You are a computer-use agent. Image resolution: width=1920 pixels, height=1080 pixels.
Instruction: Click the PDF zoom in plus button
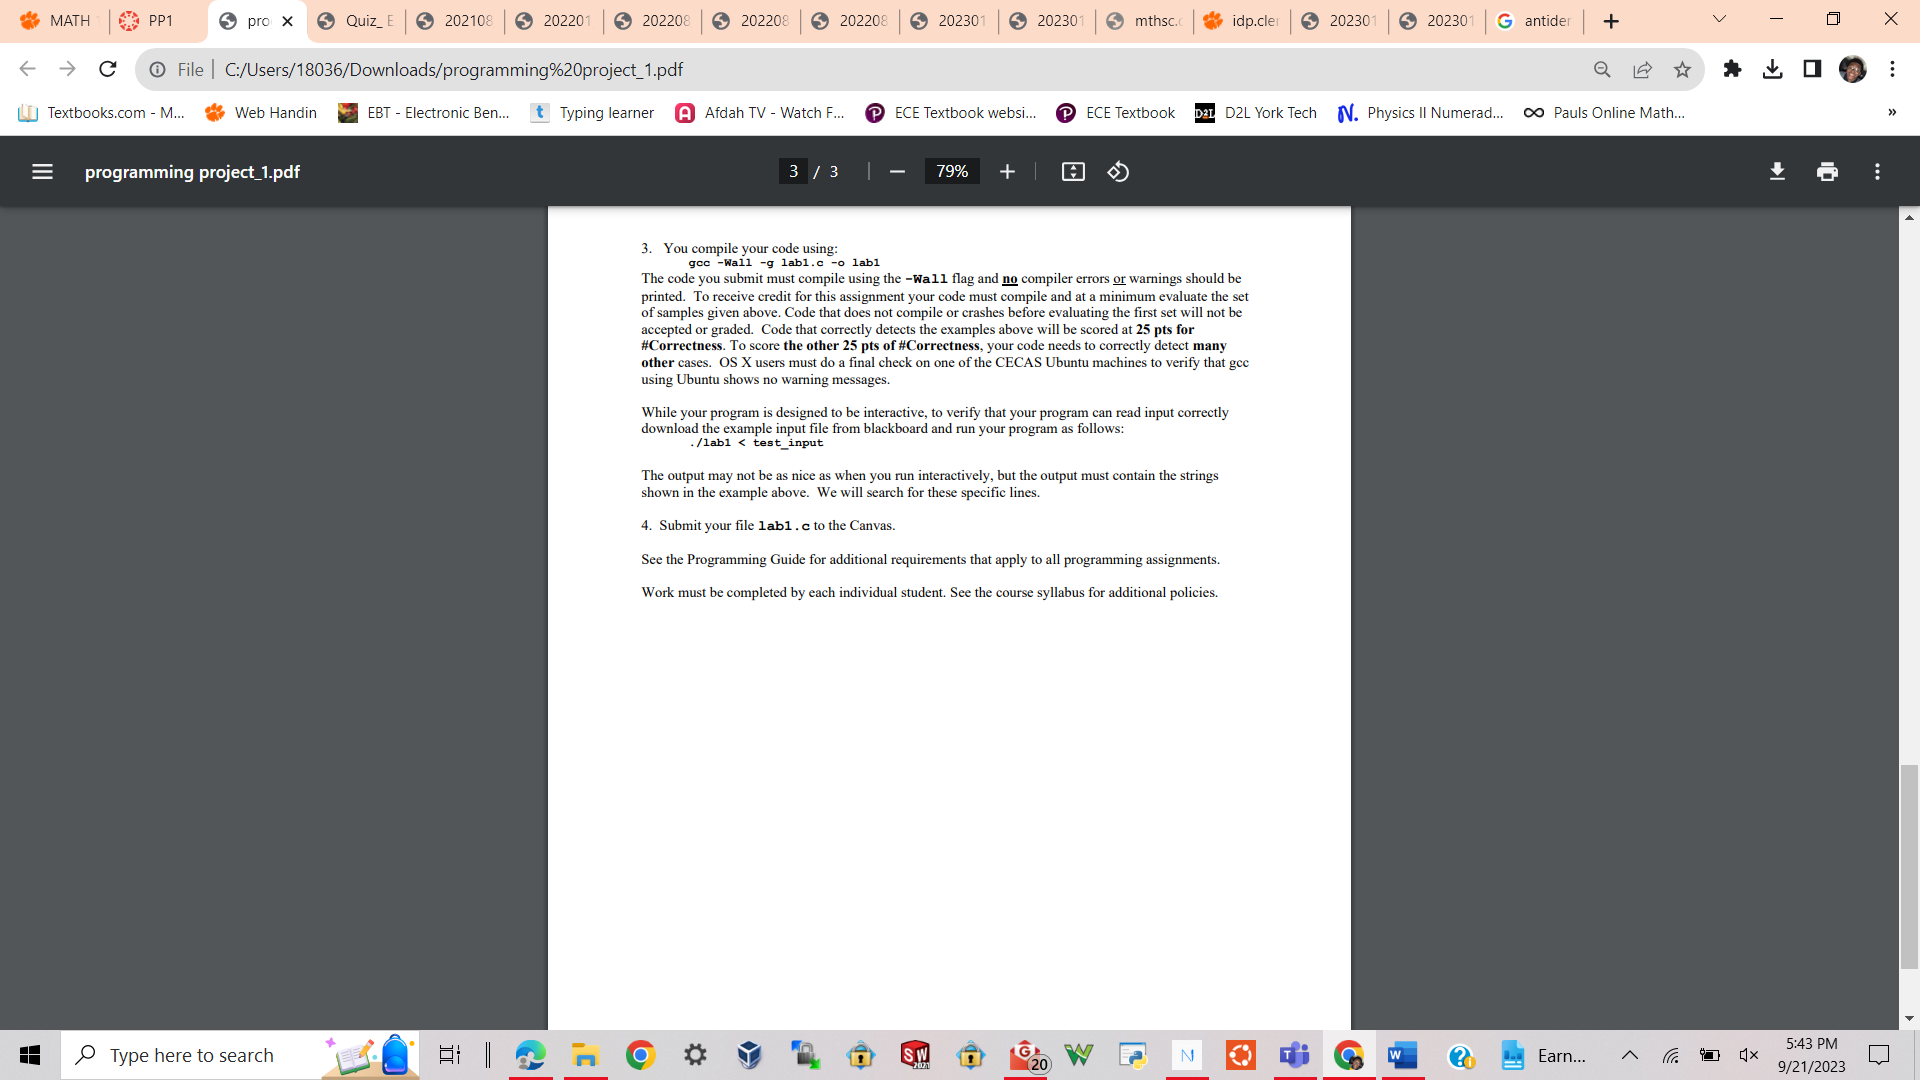click(1007, 172)
